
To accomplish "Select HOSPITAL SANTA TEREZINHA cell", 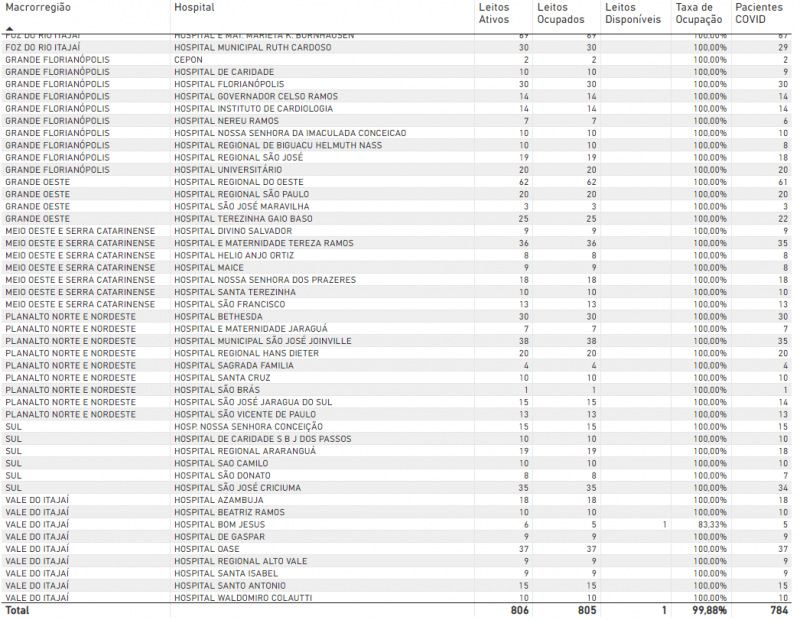I will [235, 292].
